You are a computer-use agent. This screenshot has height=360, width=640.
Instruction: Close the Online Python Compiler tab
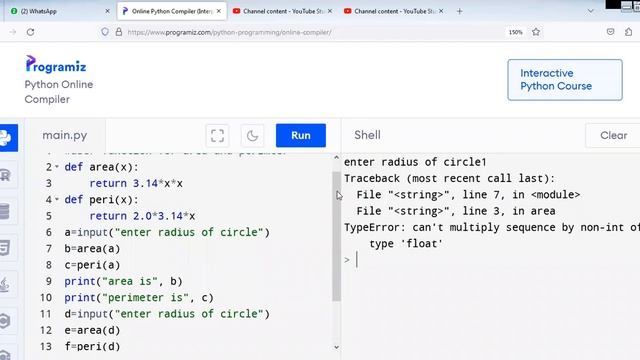pyautogui.click(x=219, y=11)
